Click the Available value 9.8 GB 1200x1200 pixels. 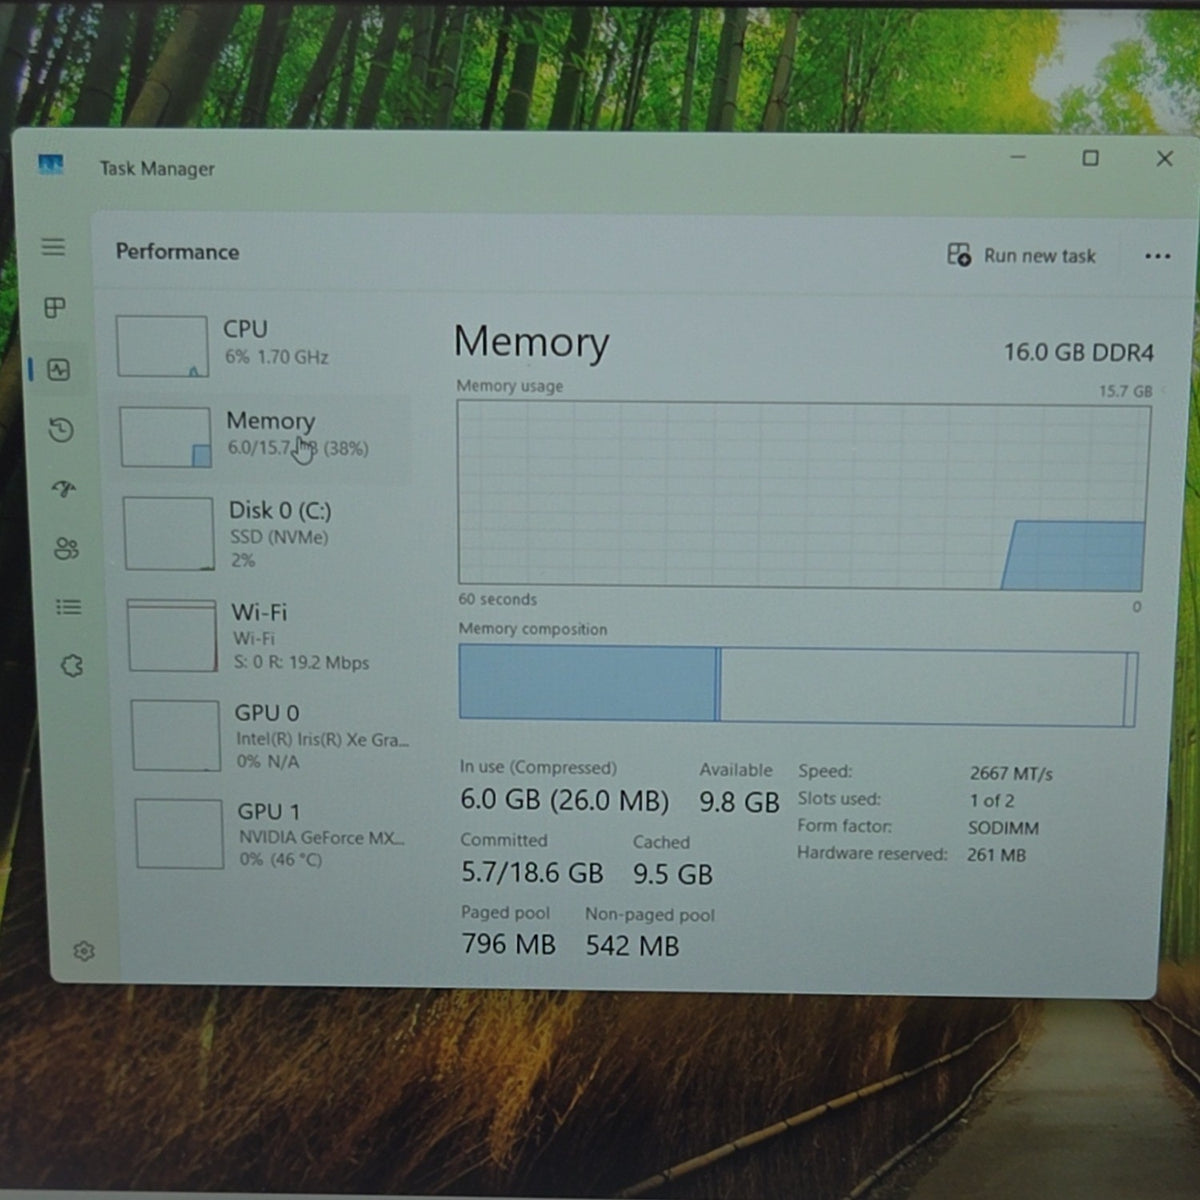tap(739, 803)
